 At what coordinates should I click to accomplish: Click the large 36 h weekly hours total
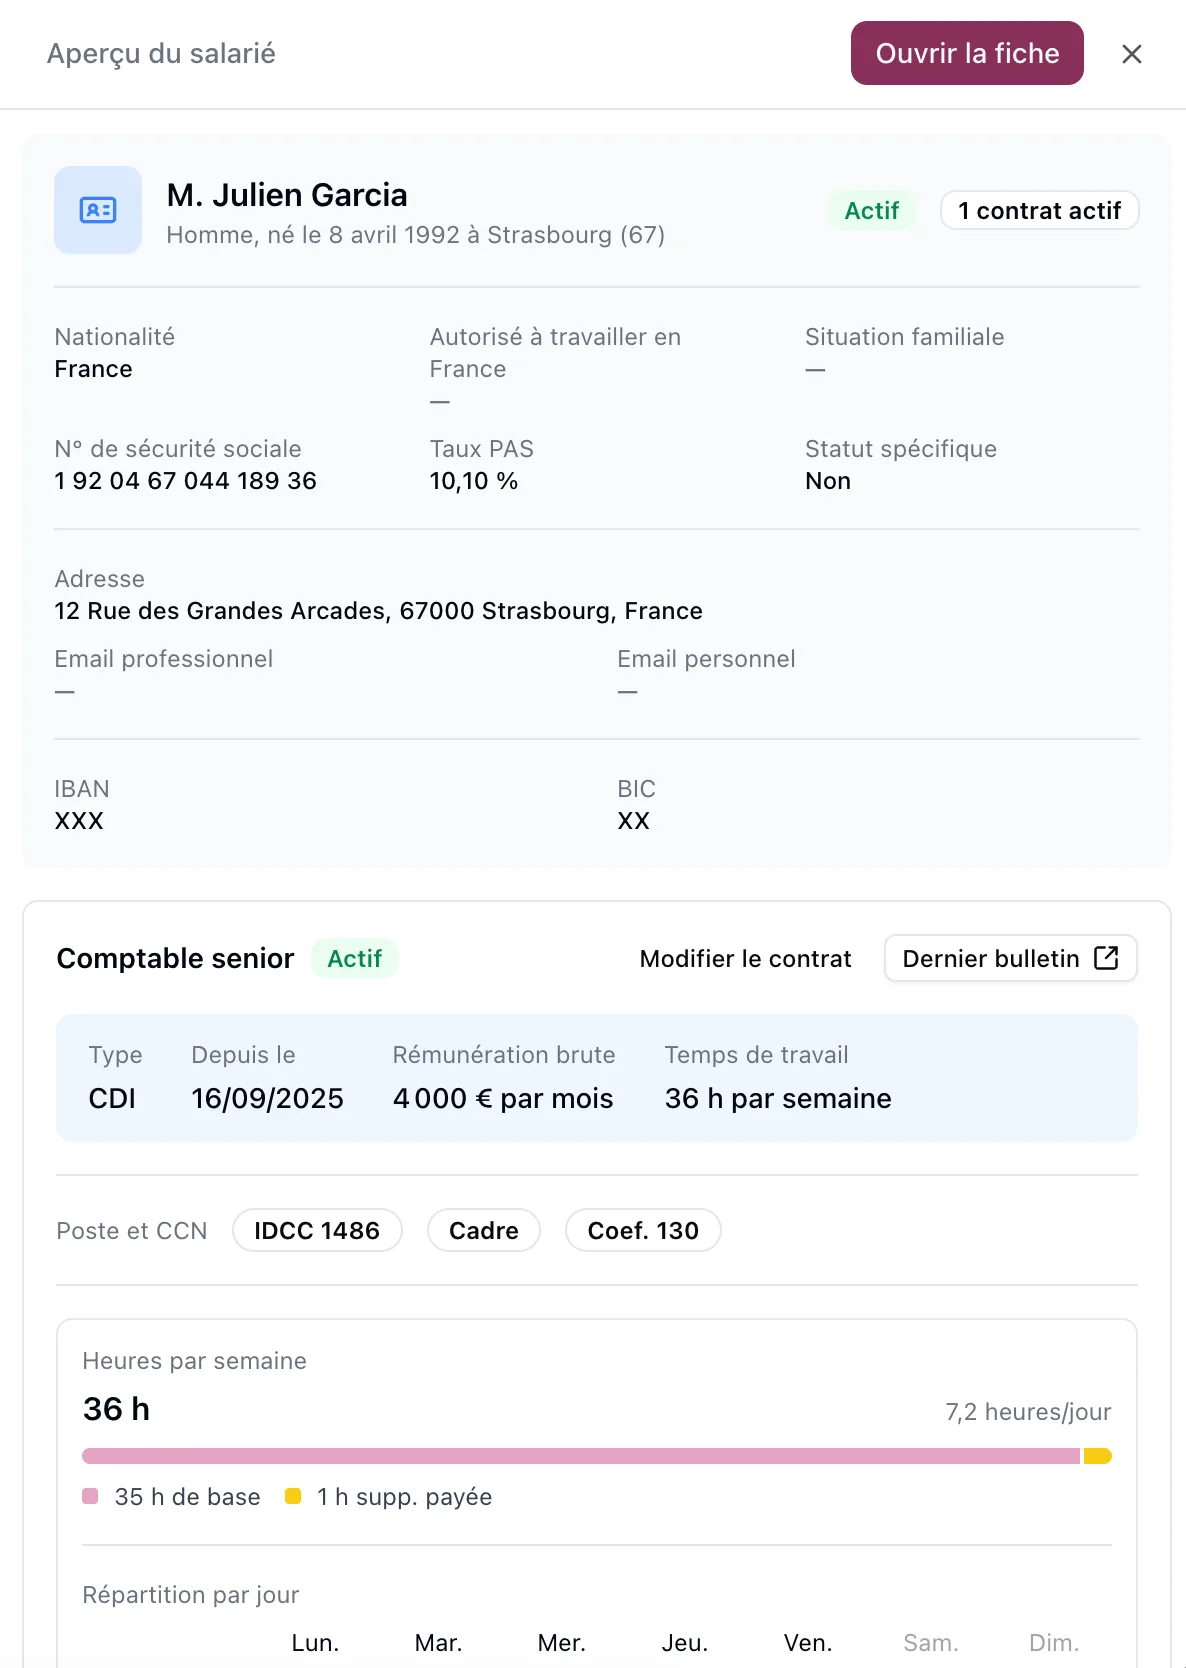(116, 1409)
